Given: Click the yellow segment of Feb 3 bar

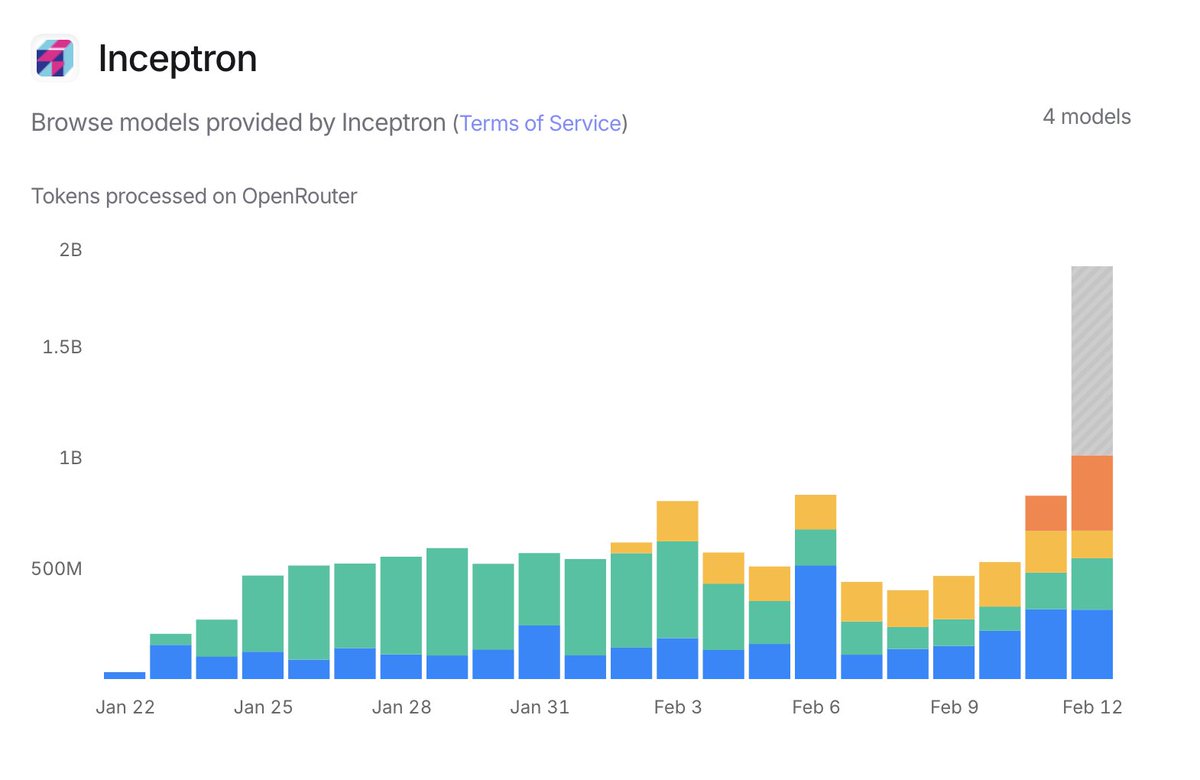Looking at the screenshot, I should (x=678, y=521).
